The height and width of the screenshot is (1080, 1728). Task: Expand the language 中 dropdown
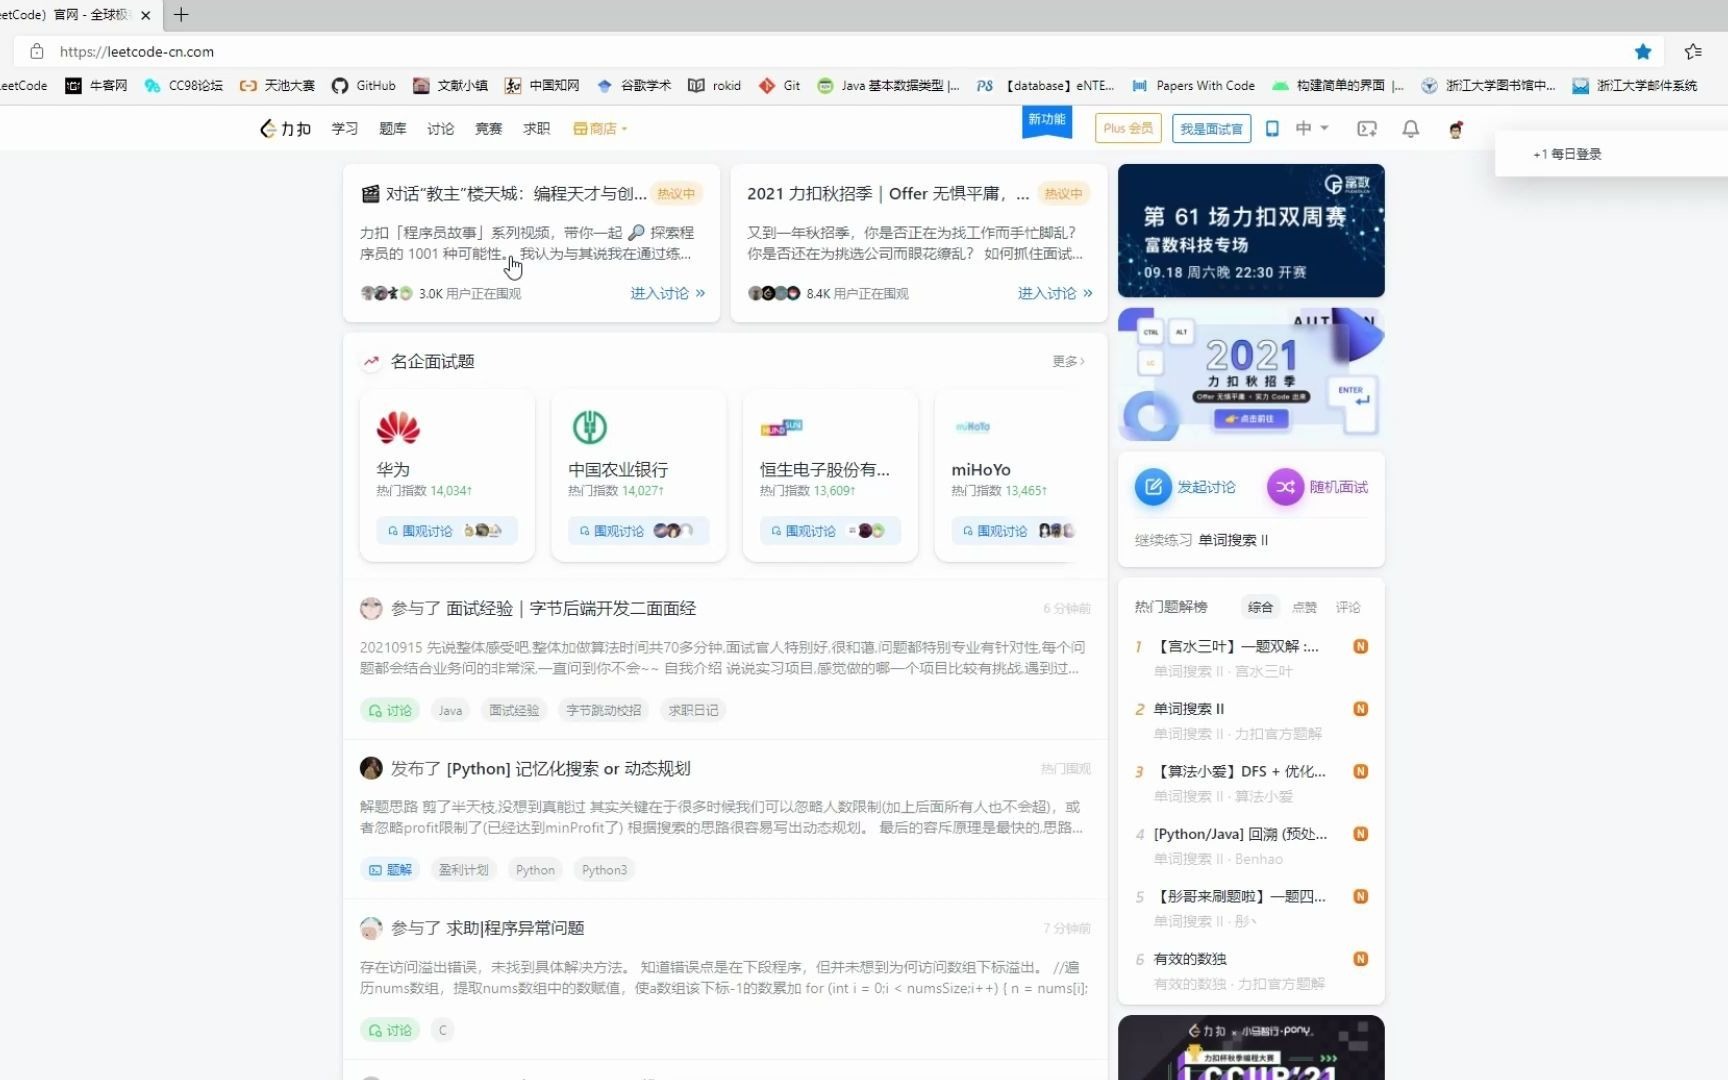coord(1312,129)
